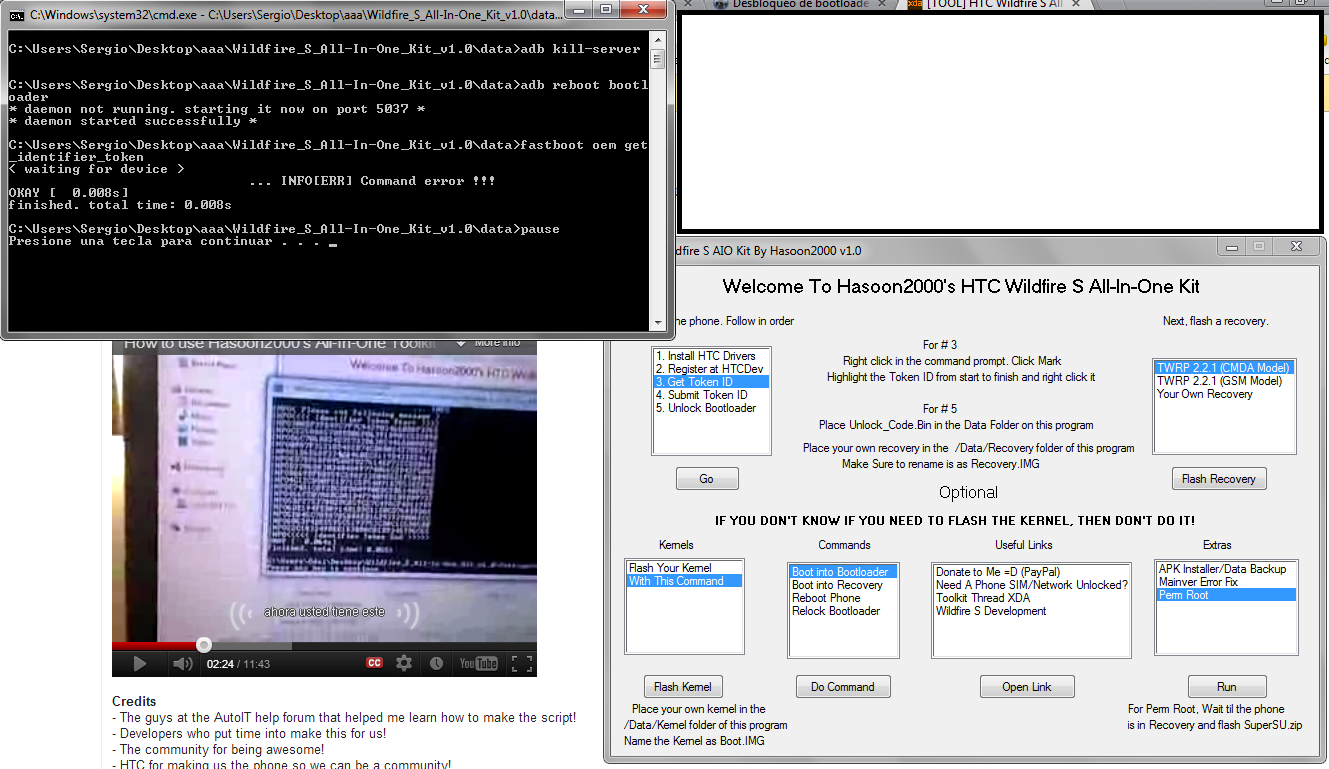This screenshot has width=1329, height=769.
Task: Click inside the command prompt output area
Action: click(328, 180)
